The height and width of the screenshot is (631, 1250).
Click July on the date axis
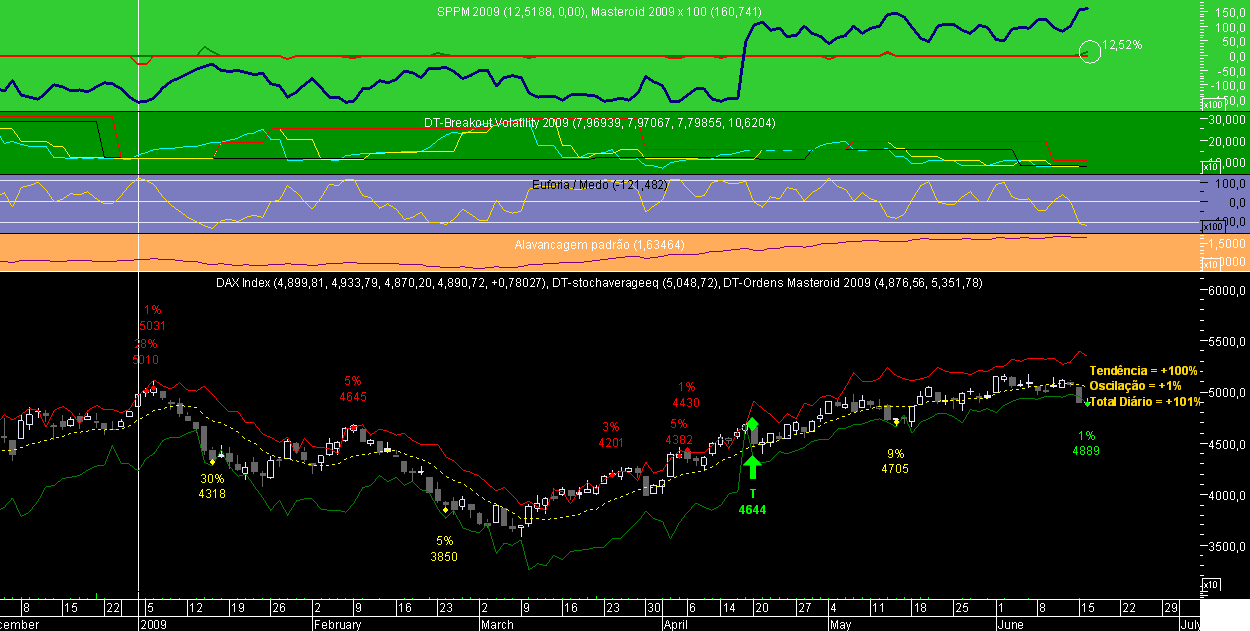tap(1191, 624)
